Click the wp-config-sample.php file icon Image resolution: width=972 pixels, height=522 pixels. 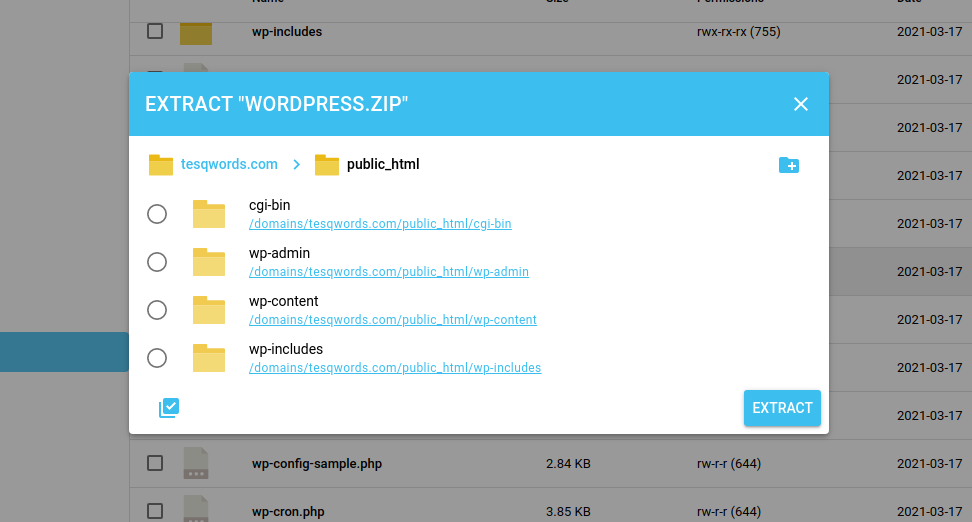pos(196,463)
